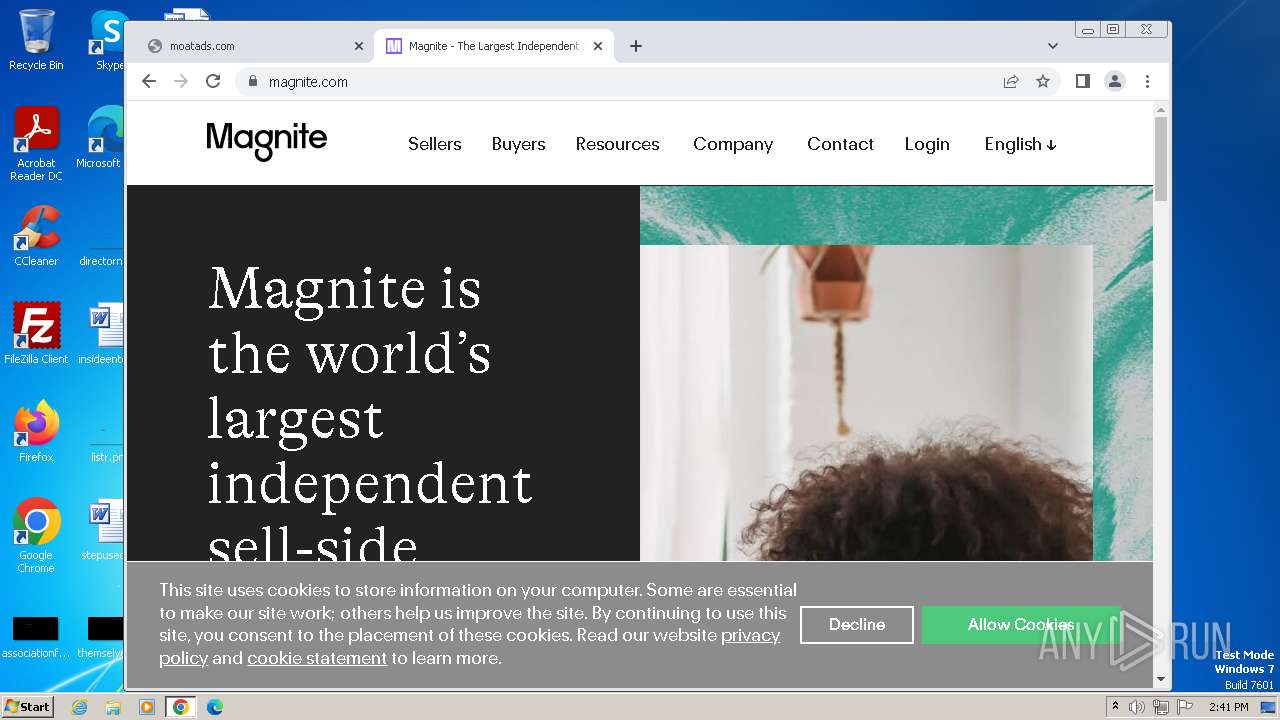
Task: Close the moatads.com tab
Action: tap(359, 46)
